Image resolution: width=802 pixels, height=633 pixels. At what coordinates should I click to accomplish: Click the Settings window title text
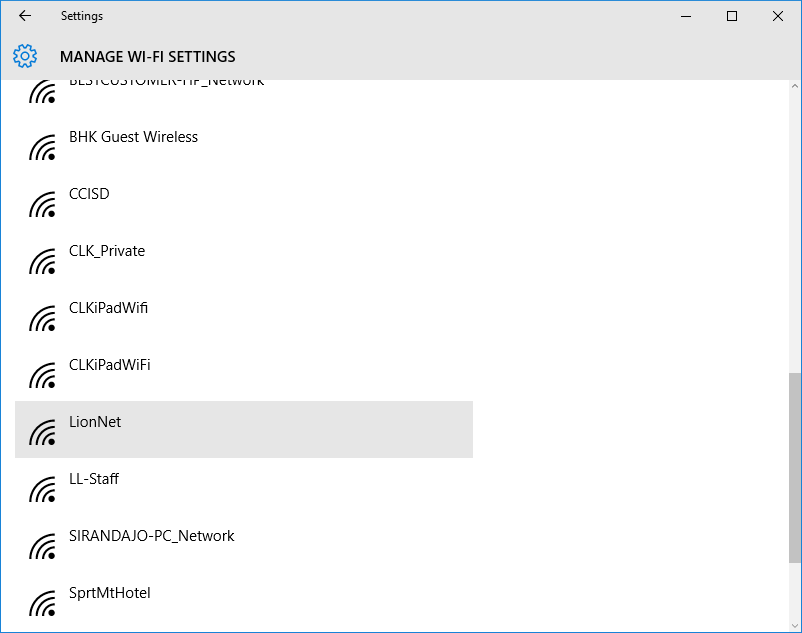[x=82, y=16]
